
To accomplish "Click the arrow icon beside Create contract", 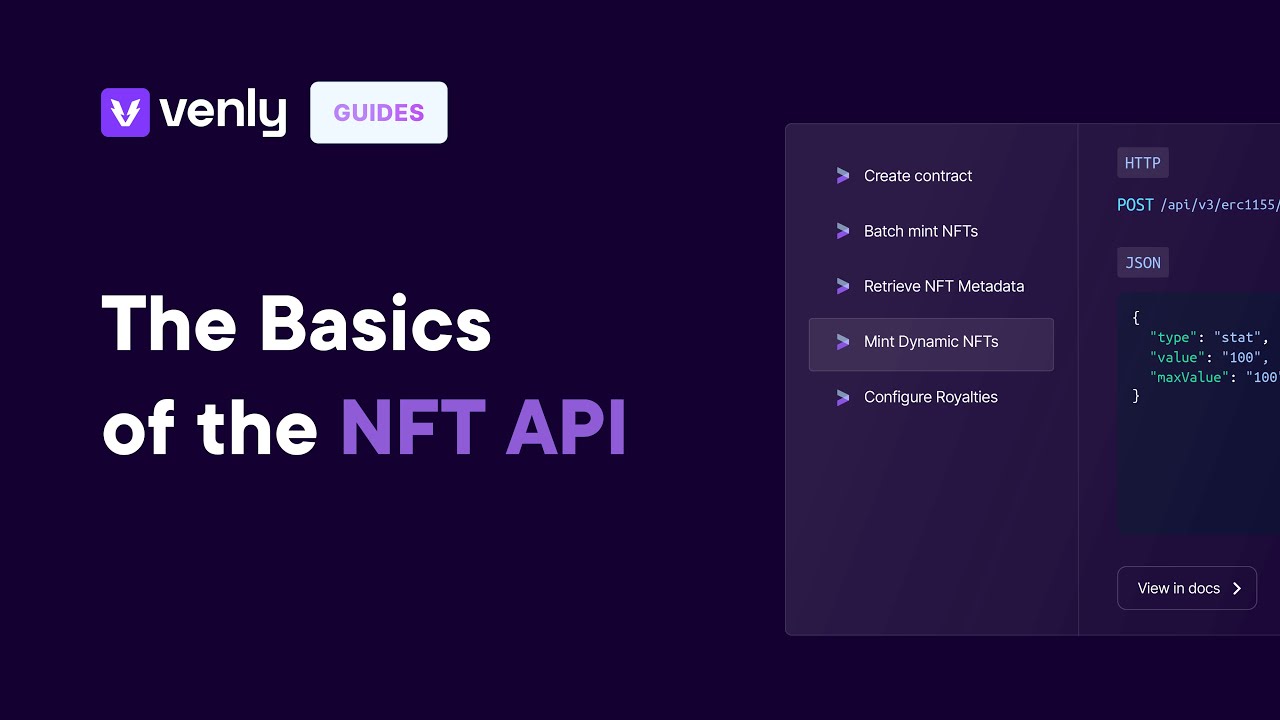I will click(843, 176).
